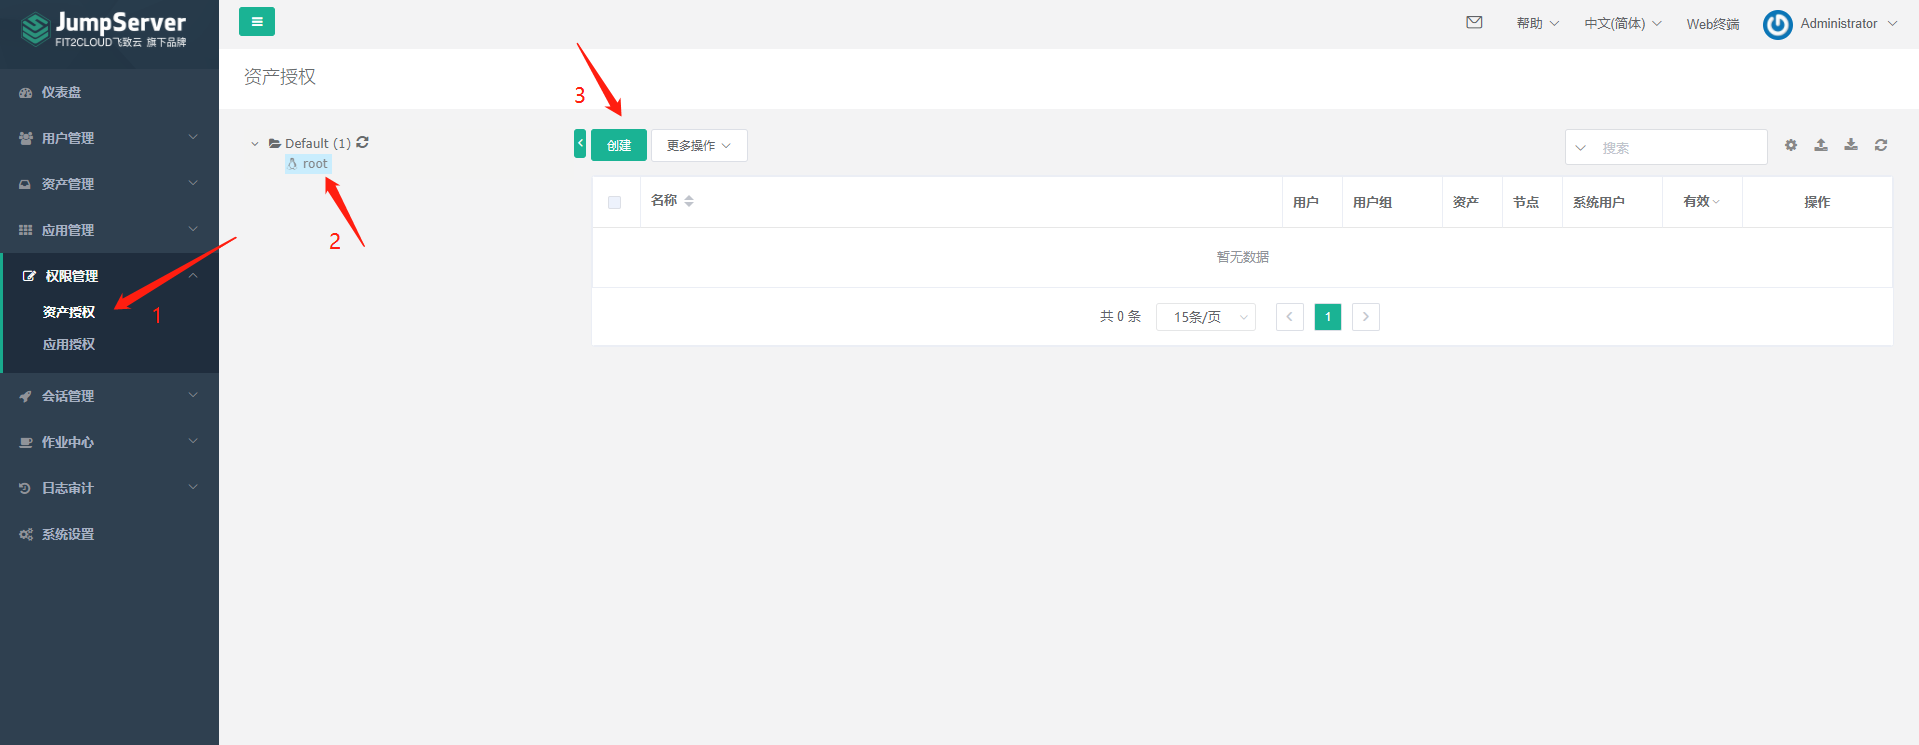Viewport: 1919px width, 745px height.
Task: Select 资产授权 submenu item
Action: pyautogui.click(x=69, y=312)
